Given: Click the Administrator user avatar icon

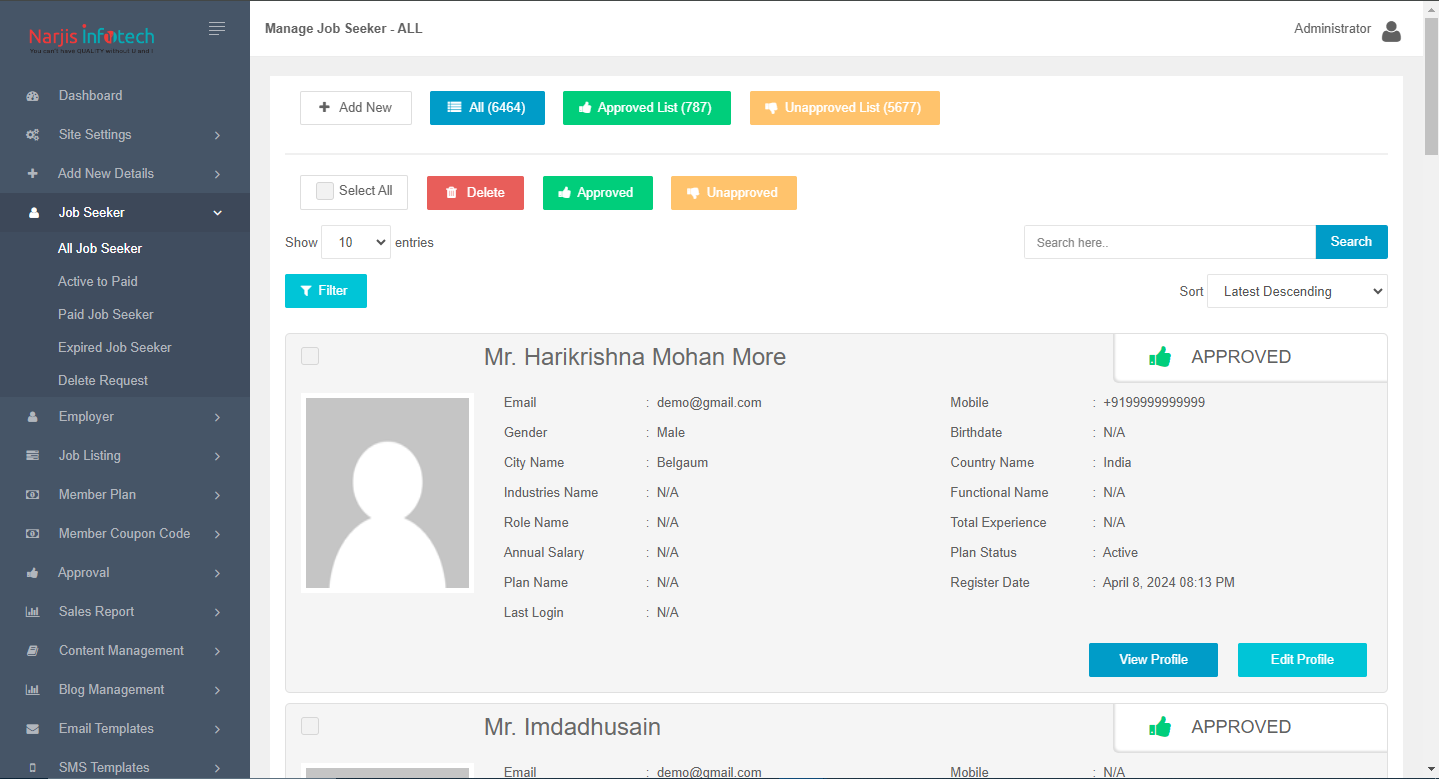Looking at the screenshot, I should (x=1391, y=31).
